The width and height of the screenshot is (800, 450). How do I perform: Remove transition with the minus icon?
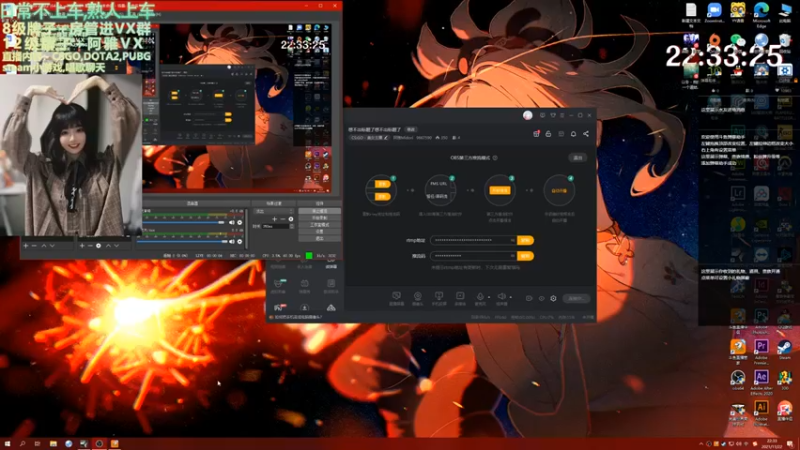283,219
